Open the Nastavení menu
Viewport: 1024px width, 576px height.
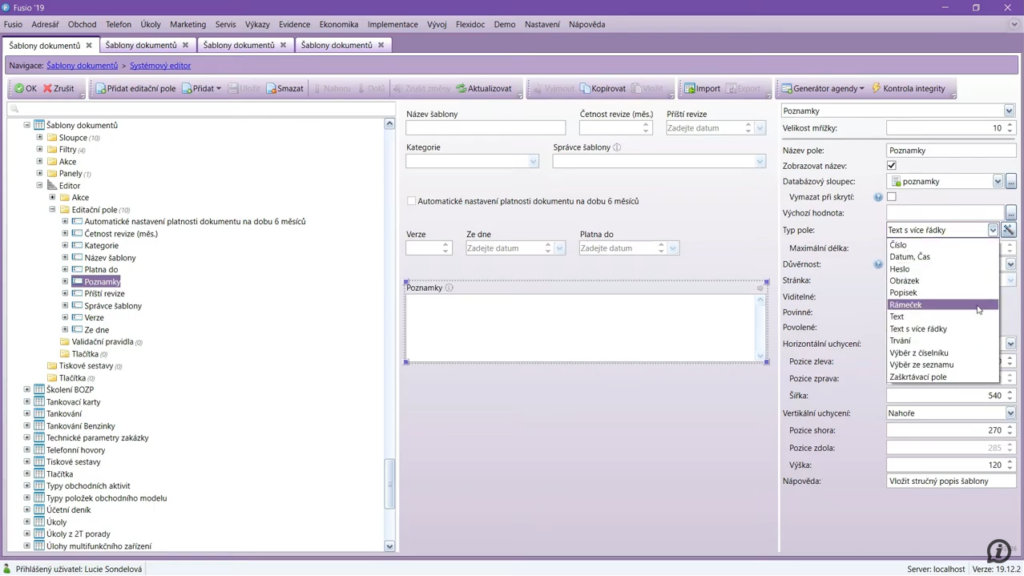542,24
